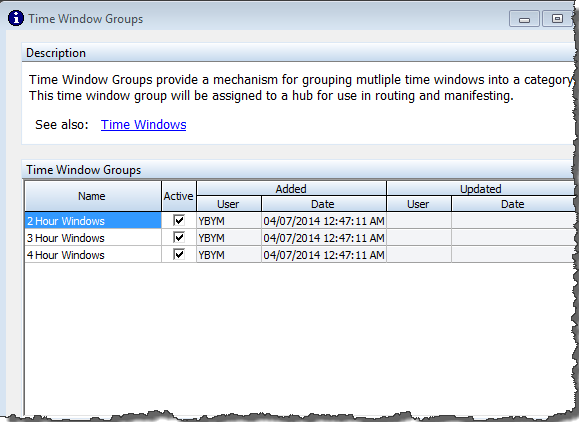Uncheck Active for 2 Hour Windows

click(x=179, y=220)
